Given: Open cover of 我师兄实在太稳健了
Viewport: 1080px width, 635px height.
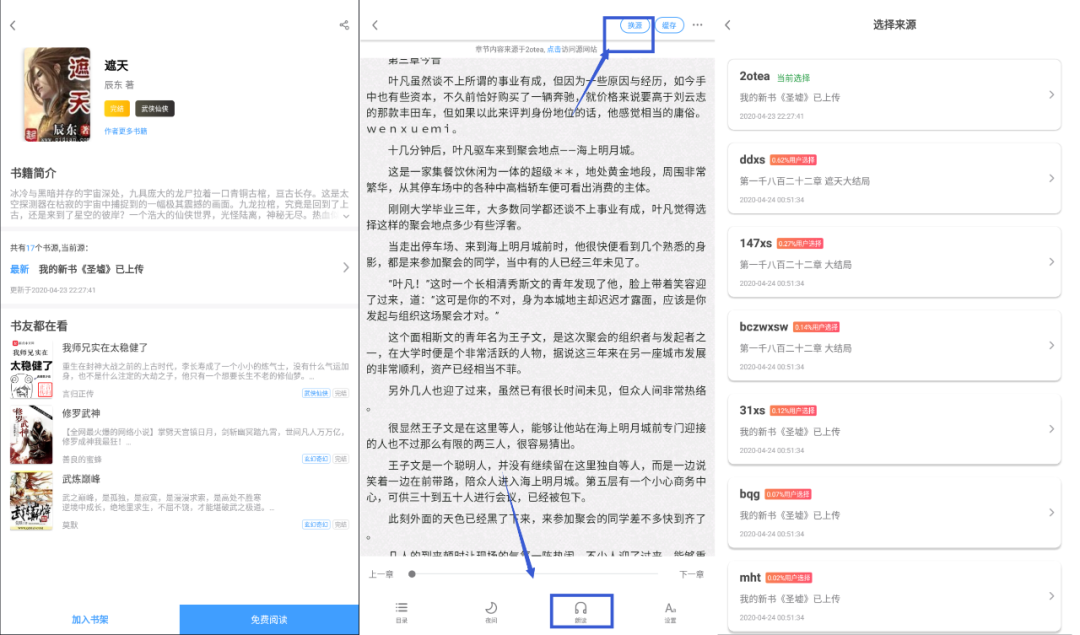Looking at the screenshot, I should [31, 368].
